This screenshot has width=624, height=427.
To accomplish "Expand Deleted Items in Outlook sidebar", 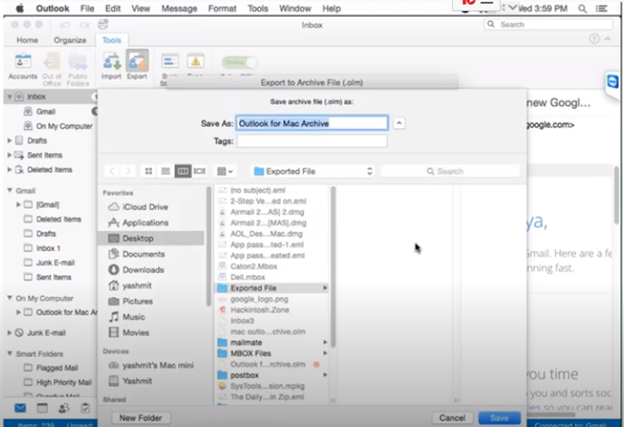I will point(9,170).
